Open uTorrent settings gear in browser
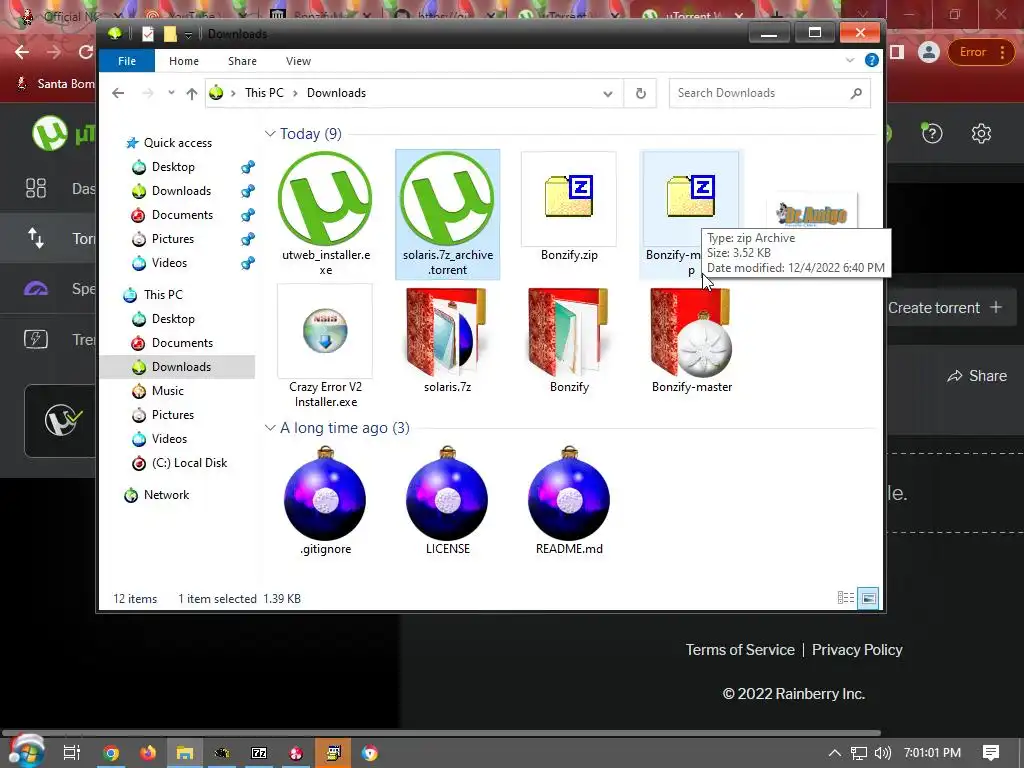The image size is (1024, 768). tap(981, 133)
